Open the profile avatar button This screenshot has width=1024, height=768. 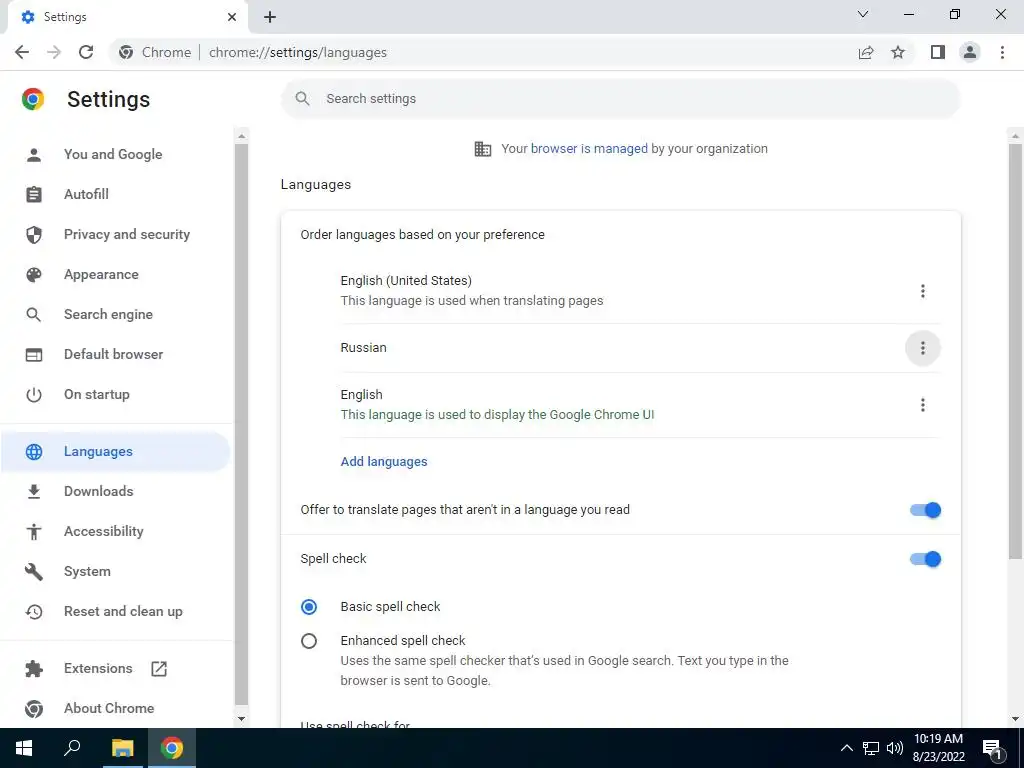click(970, 52)
